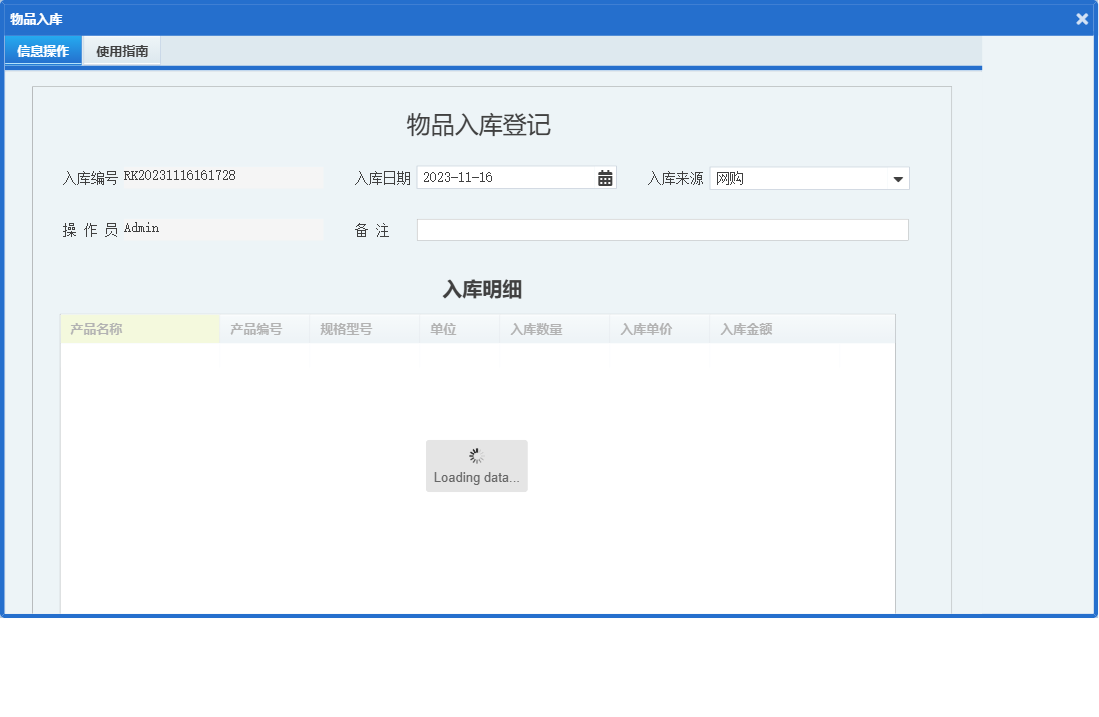The height and width of the screenshot is (717, 1099).
Task: Click the Loading data spinner icon
Action: click(477, 455)
